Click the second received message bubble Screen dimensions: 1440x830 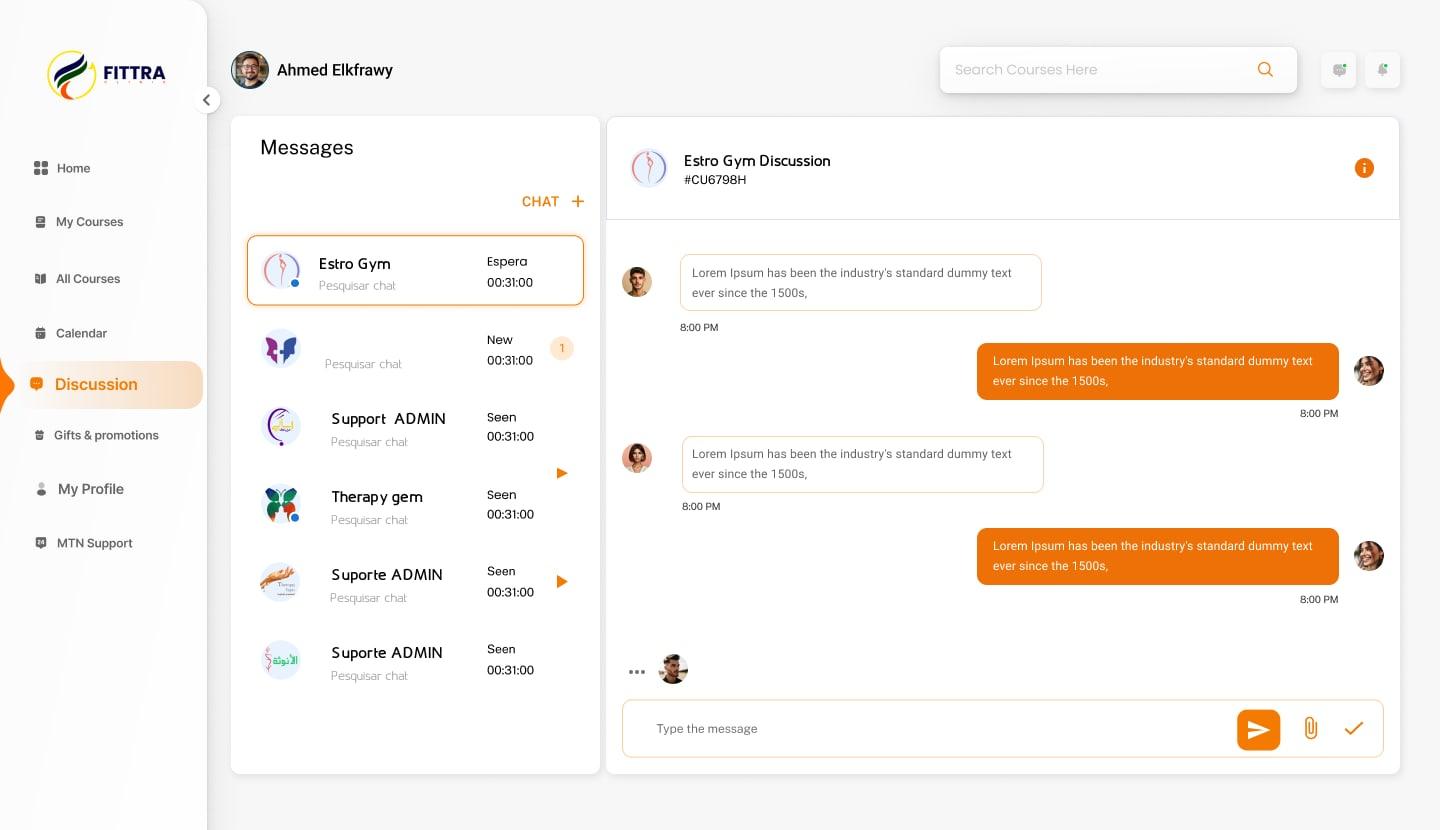pos(863,464)
